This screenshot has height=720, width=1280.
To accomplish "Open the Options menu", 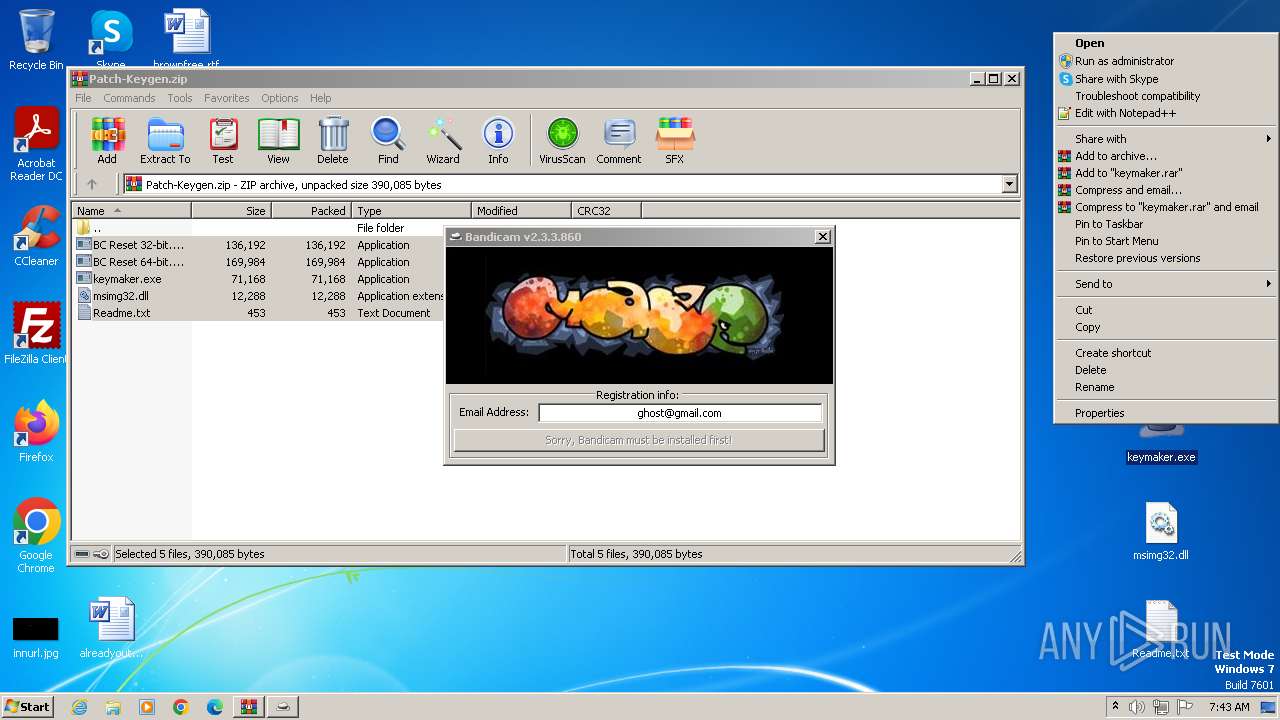I will click(x=280, y=98).
